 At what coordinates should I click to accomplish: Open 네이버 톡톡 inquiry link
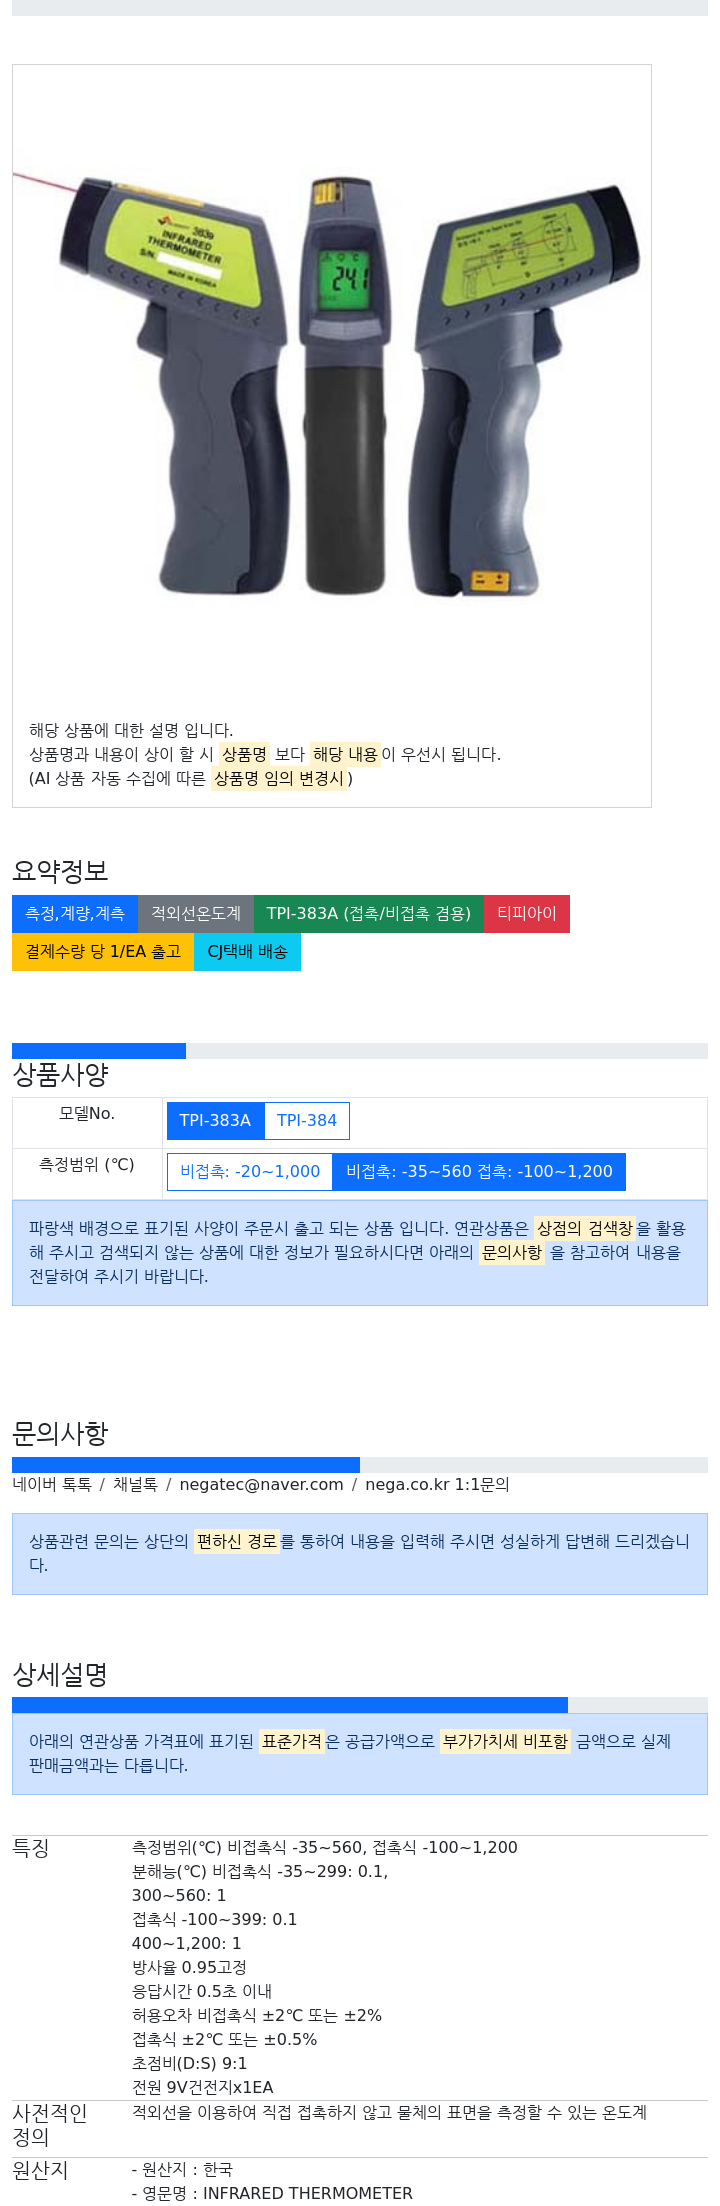tap(52, 1484)
